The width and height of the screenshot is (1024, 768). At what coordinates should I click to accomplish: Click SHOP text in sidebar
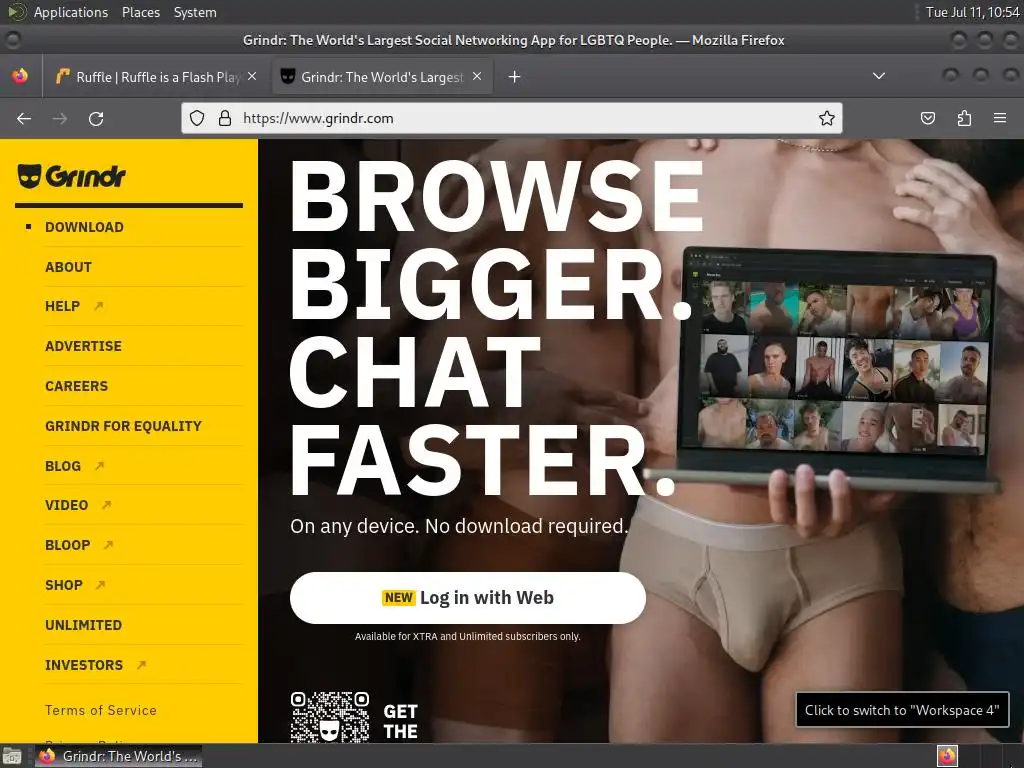pos(64,585)
